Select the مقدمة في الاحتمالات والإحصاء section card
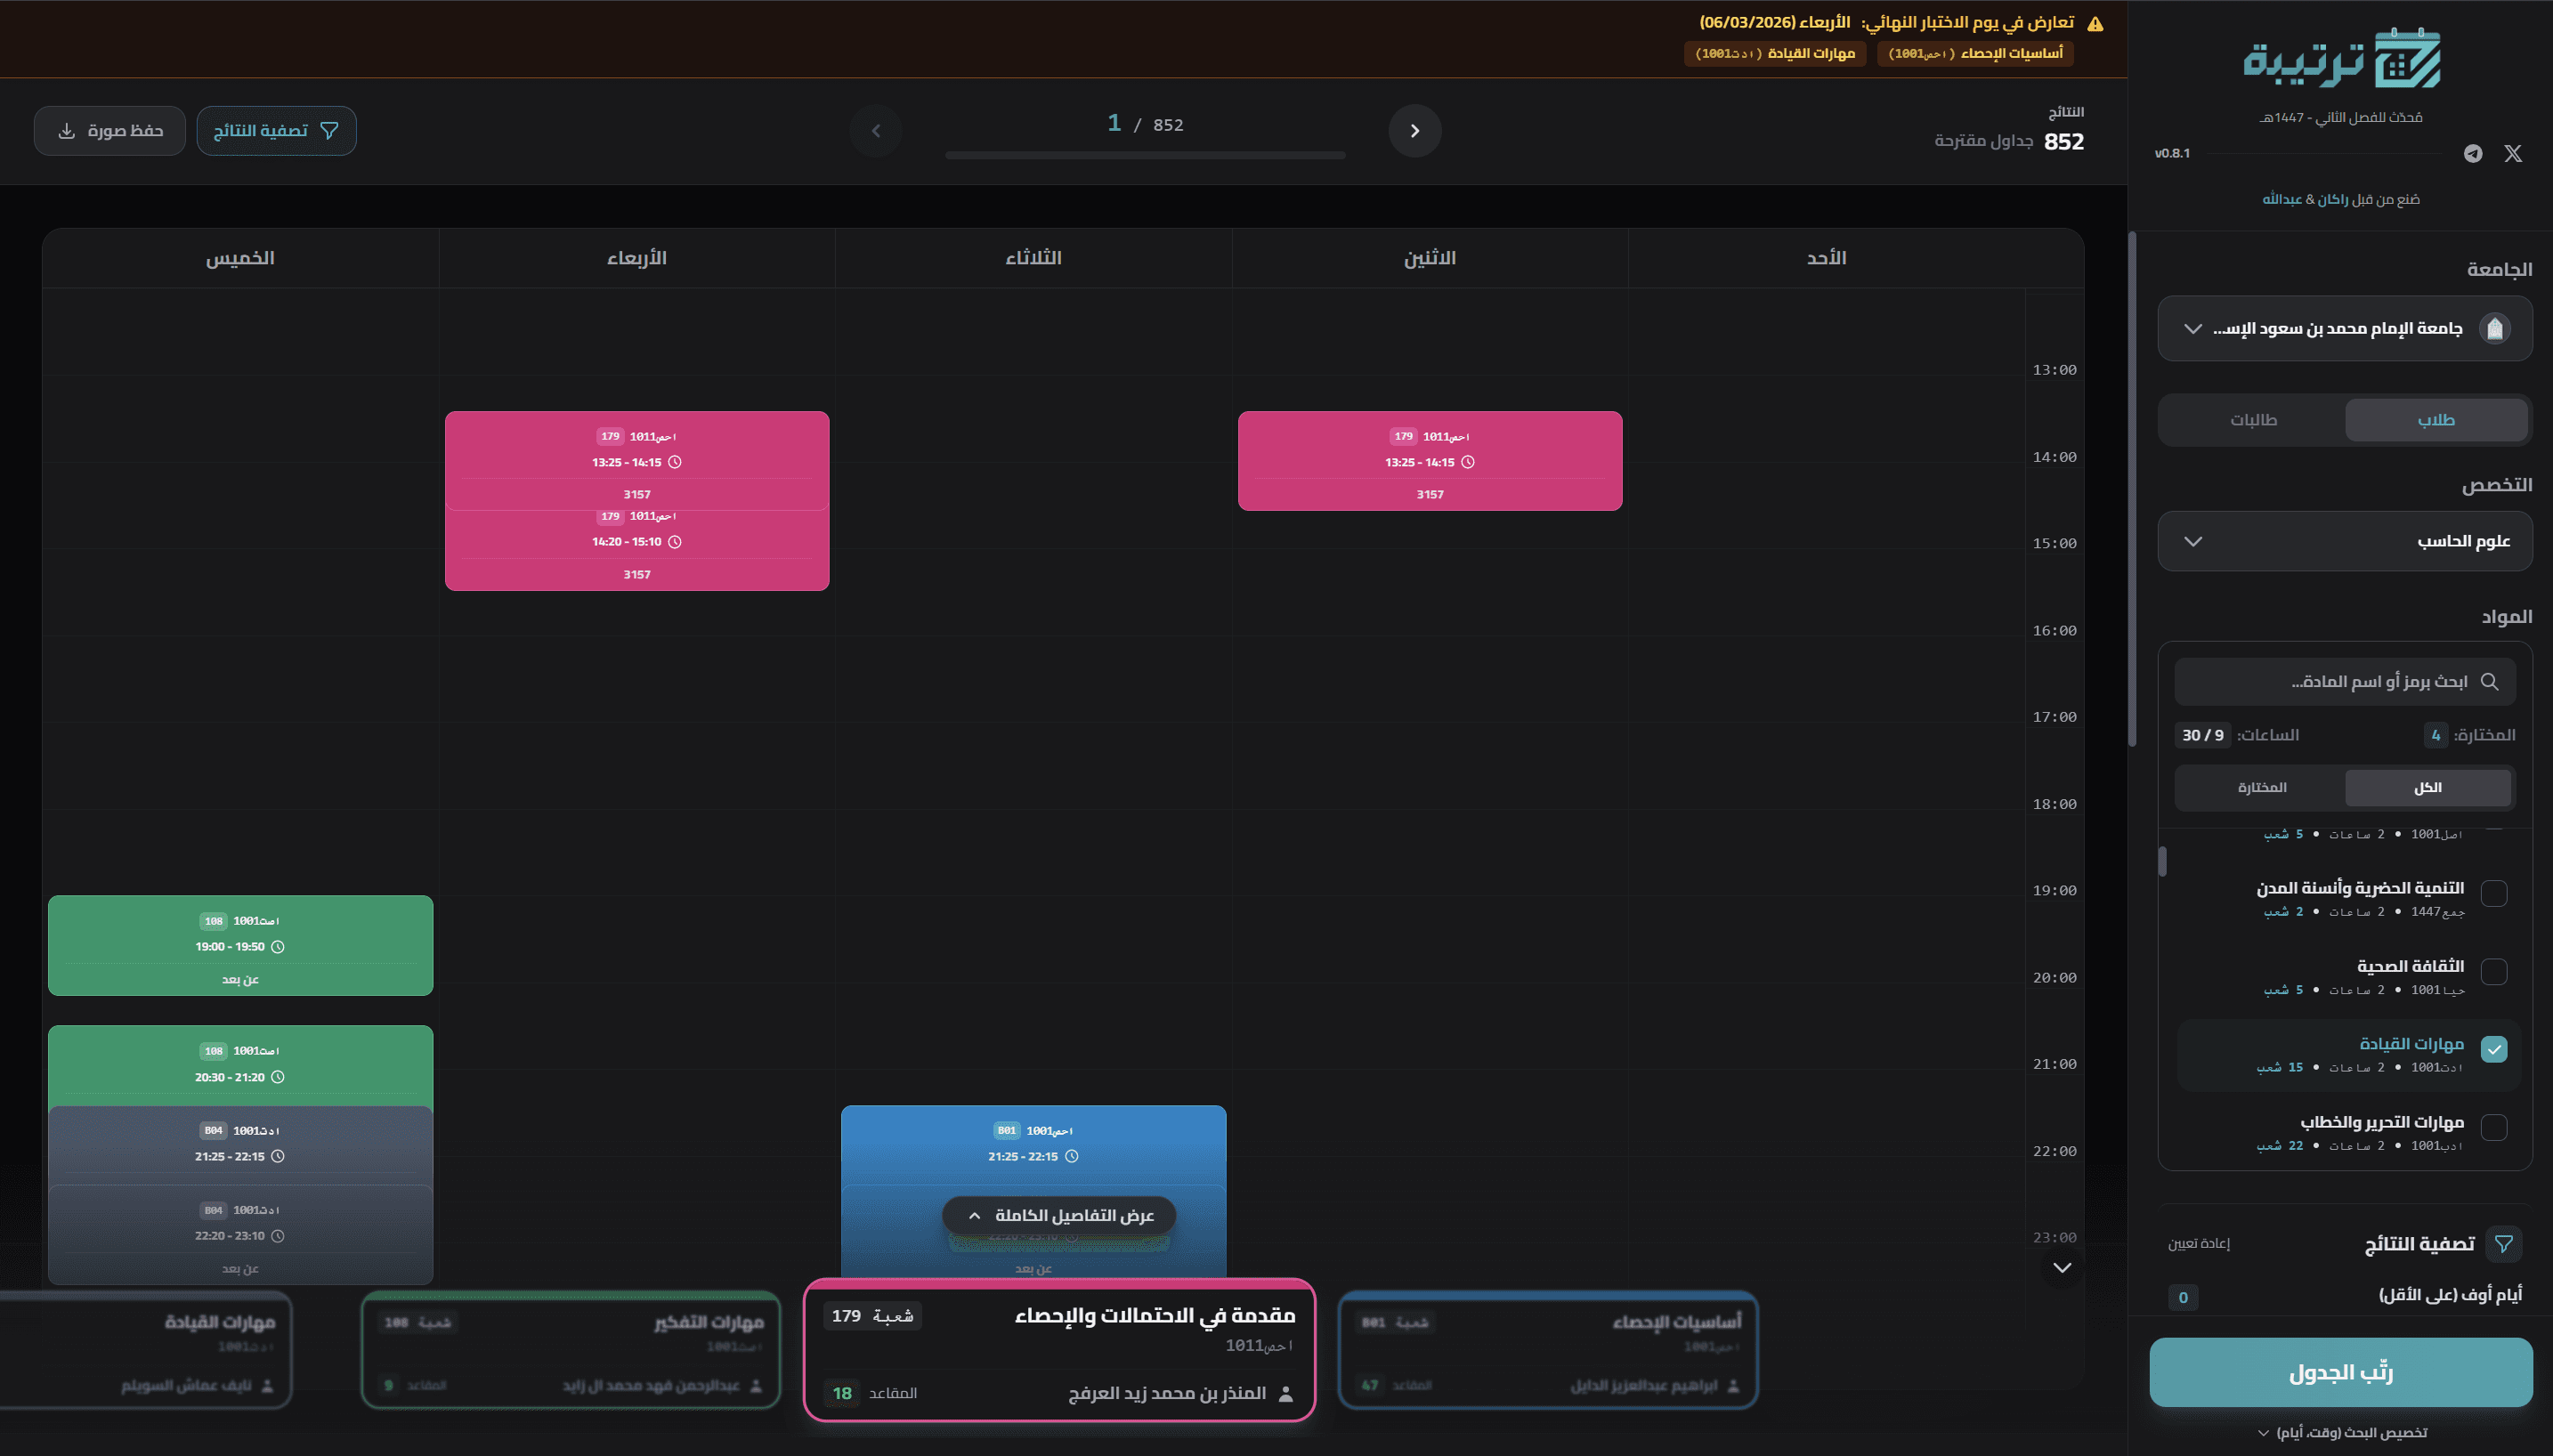 (x=1059, y=1350)
